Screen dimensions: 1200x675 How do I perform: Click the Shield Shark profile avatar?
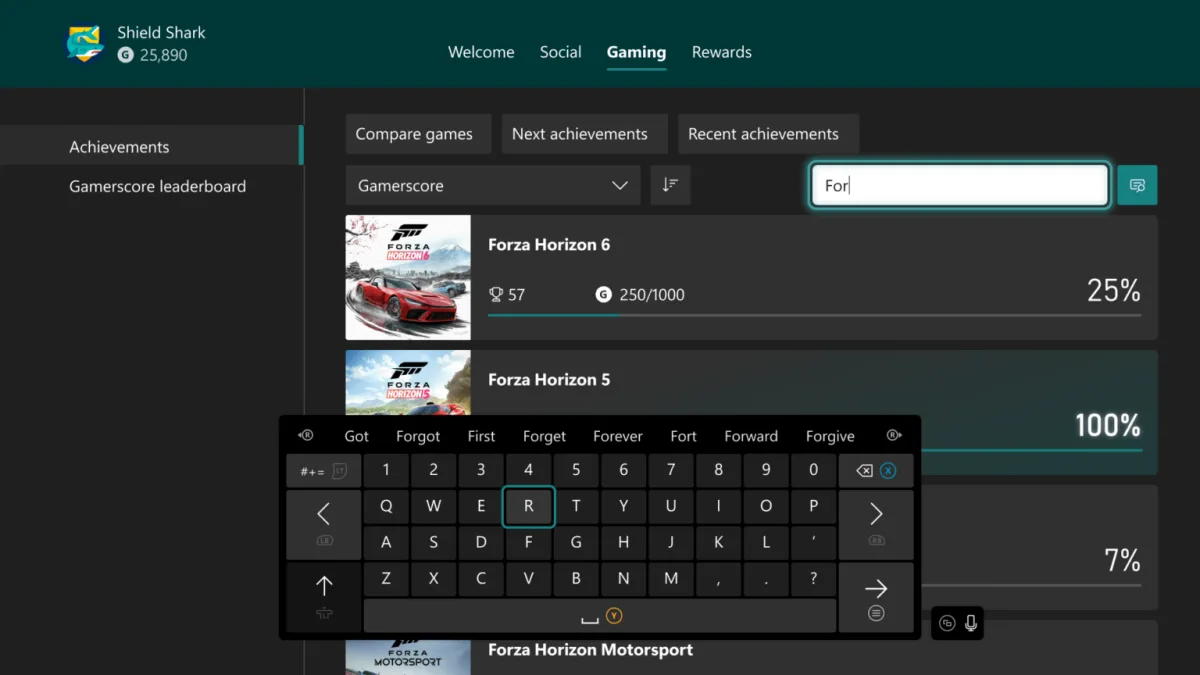point(85,45)
